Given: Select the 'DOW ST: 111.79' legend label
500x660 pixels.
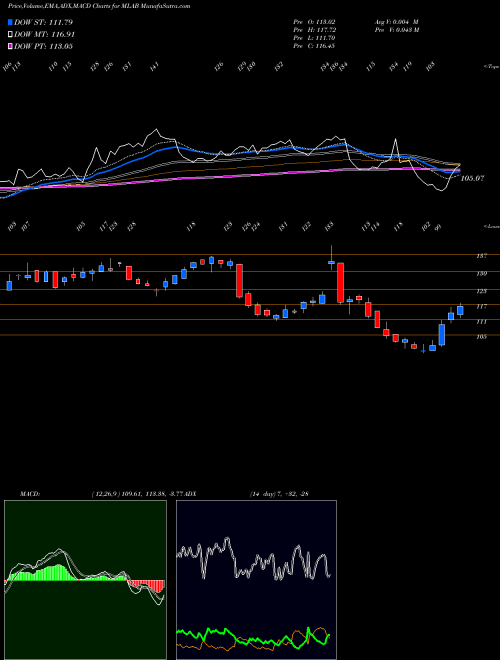Looking at the screenshot, I should [x=41, y=22].
